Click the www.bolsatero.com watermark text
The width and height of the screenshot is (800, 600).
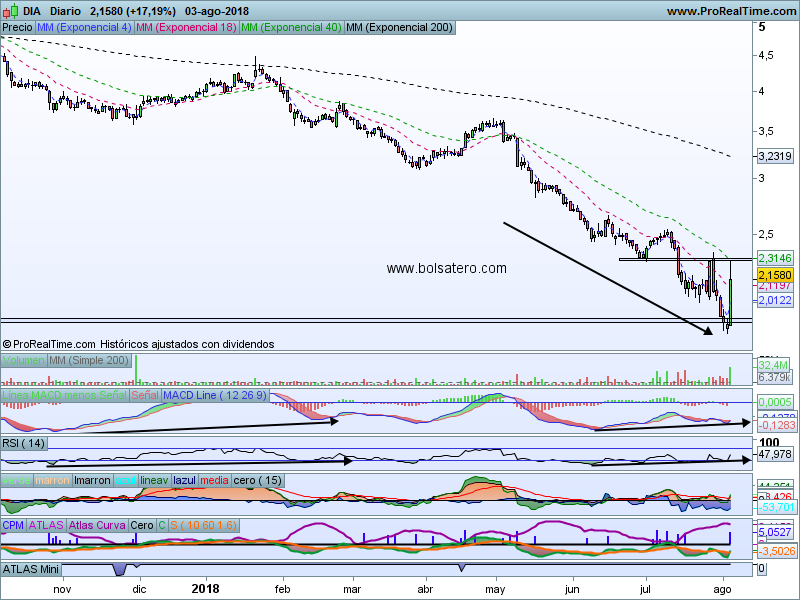446,268
